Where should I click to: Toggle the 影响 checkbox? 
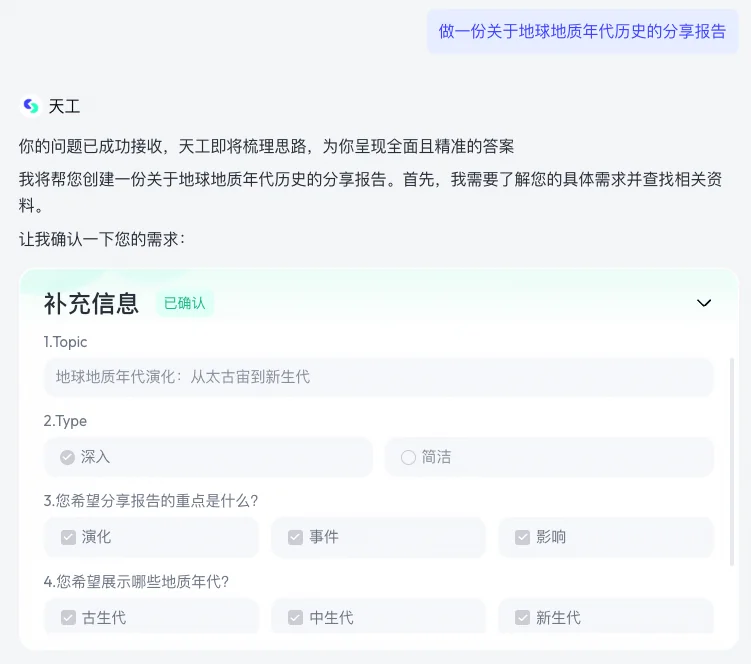522,537
